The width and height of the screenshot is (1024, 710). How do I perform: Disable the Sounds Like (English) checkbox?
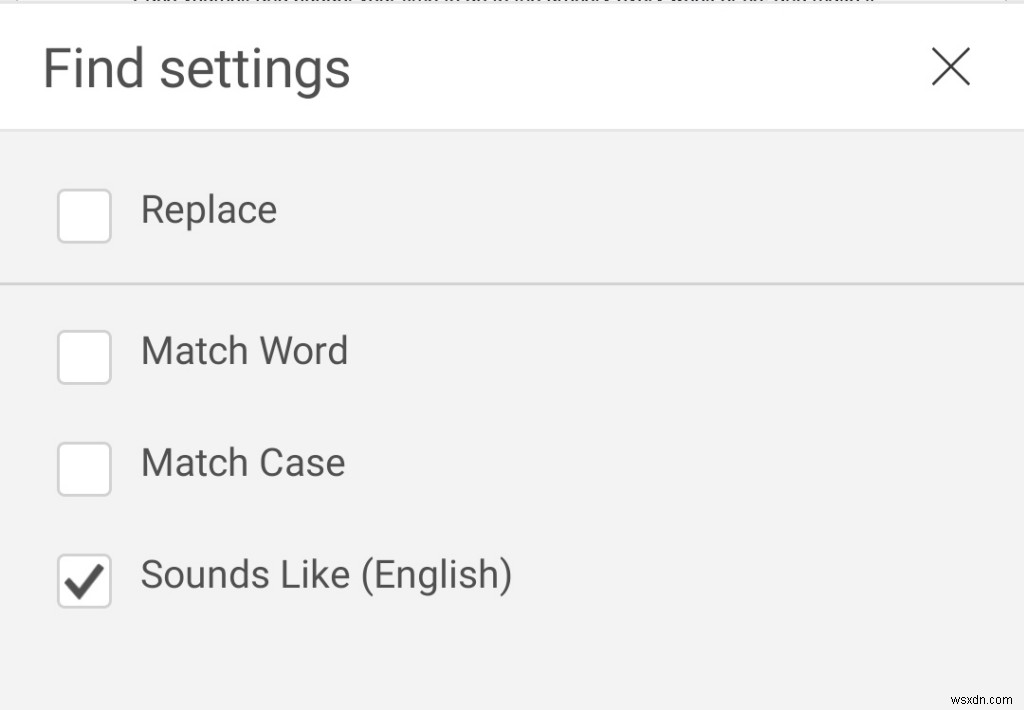(84, 581)
